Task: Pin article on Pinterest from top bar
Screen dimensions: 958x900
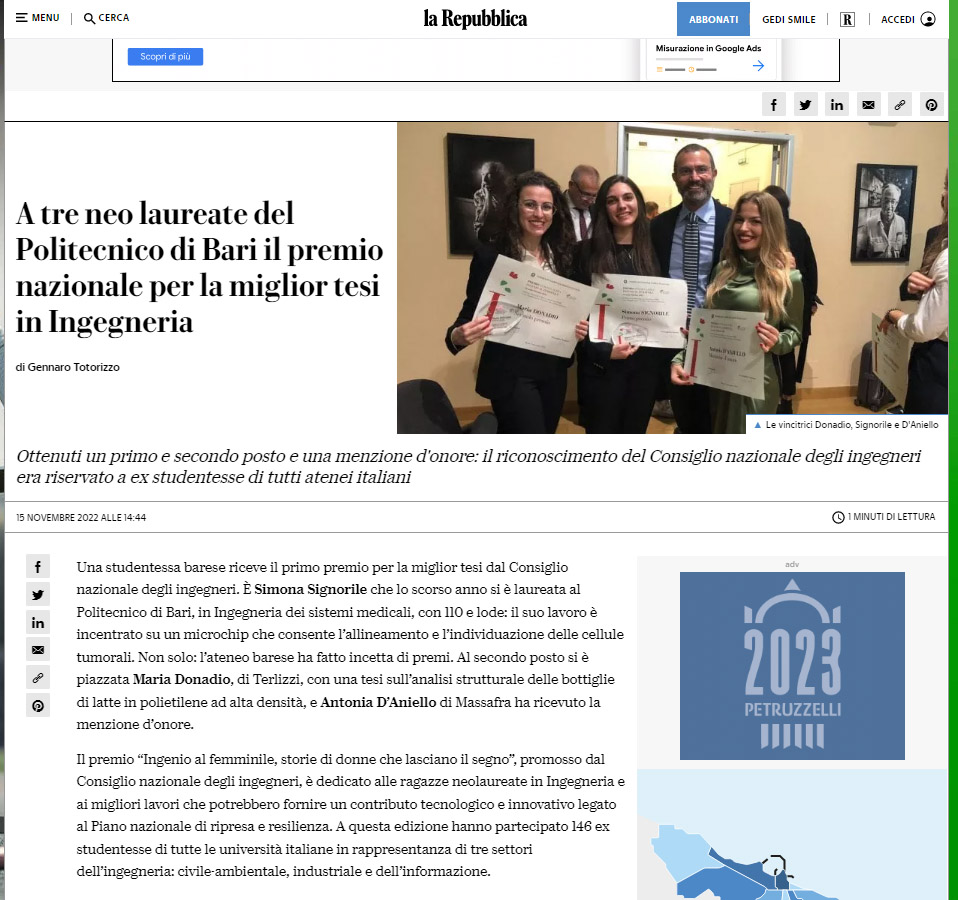Action: pos(931,105)
